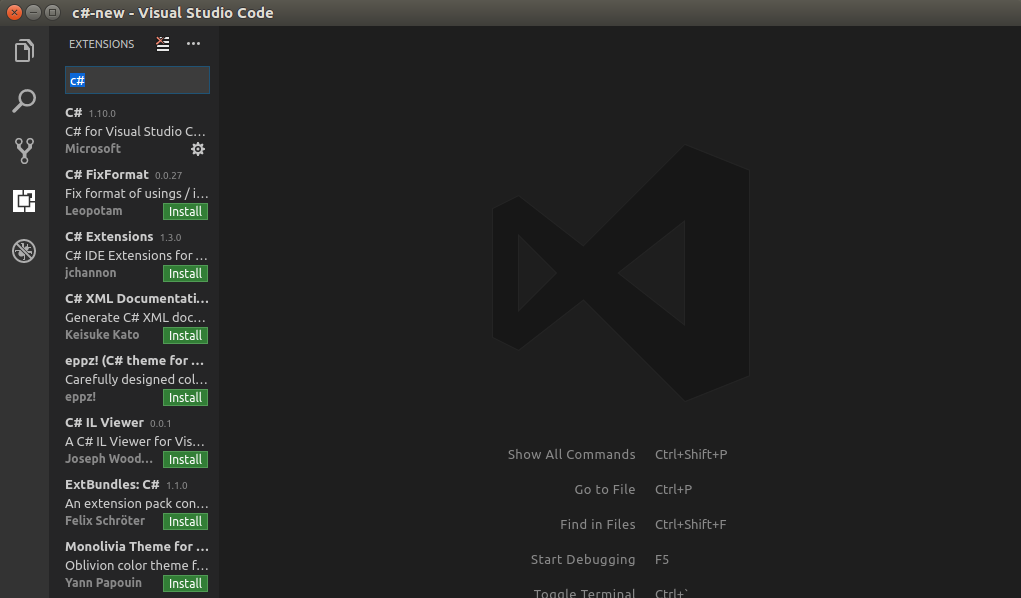The width and height of the screenshot is (1021, 598).
Task: Install the C# IL Viewer extension
Action: point(185,459)
